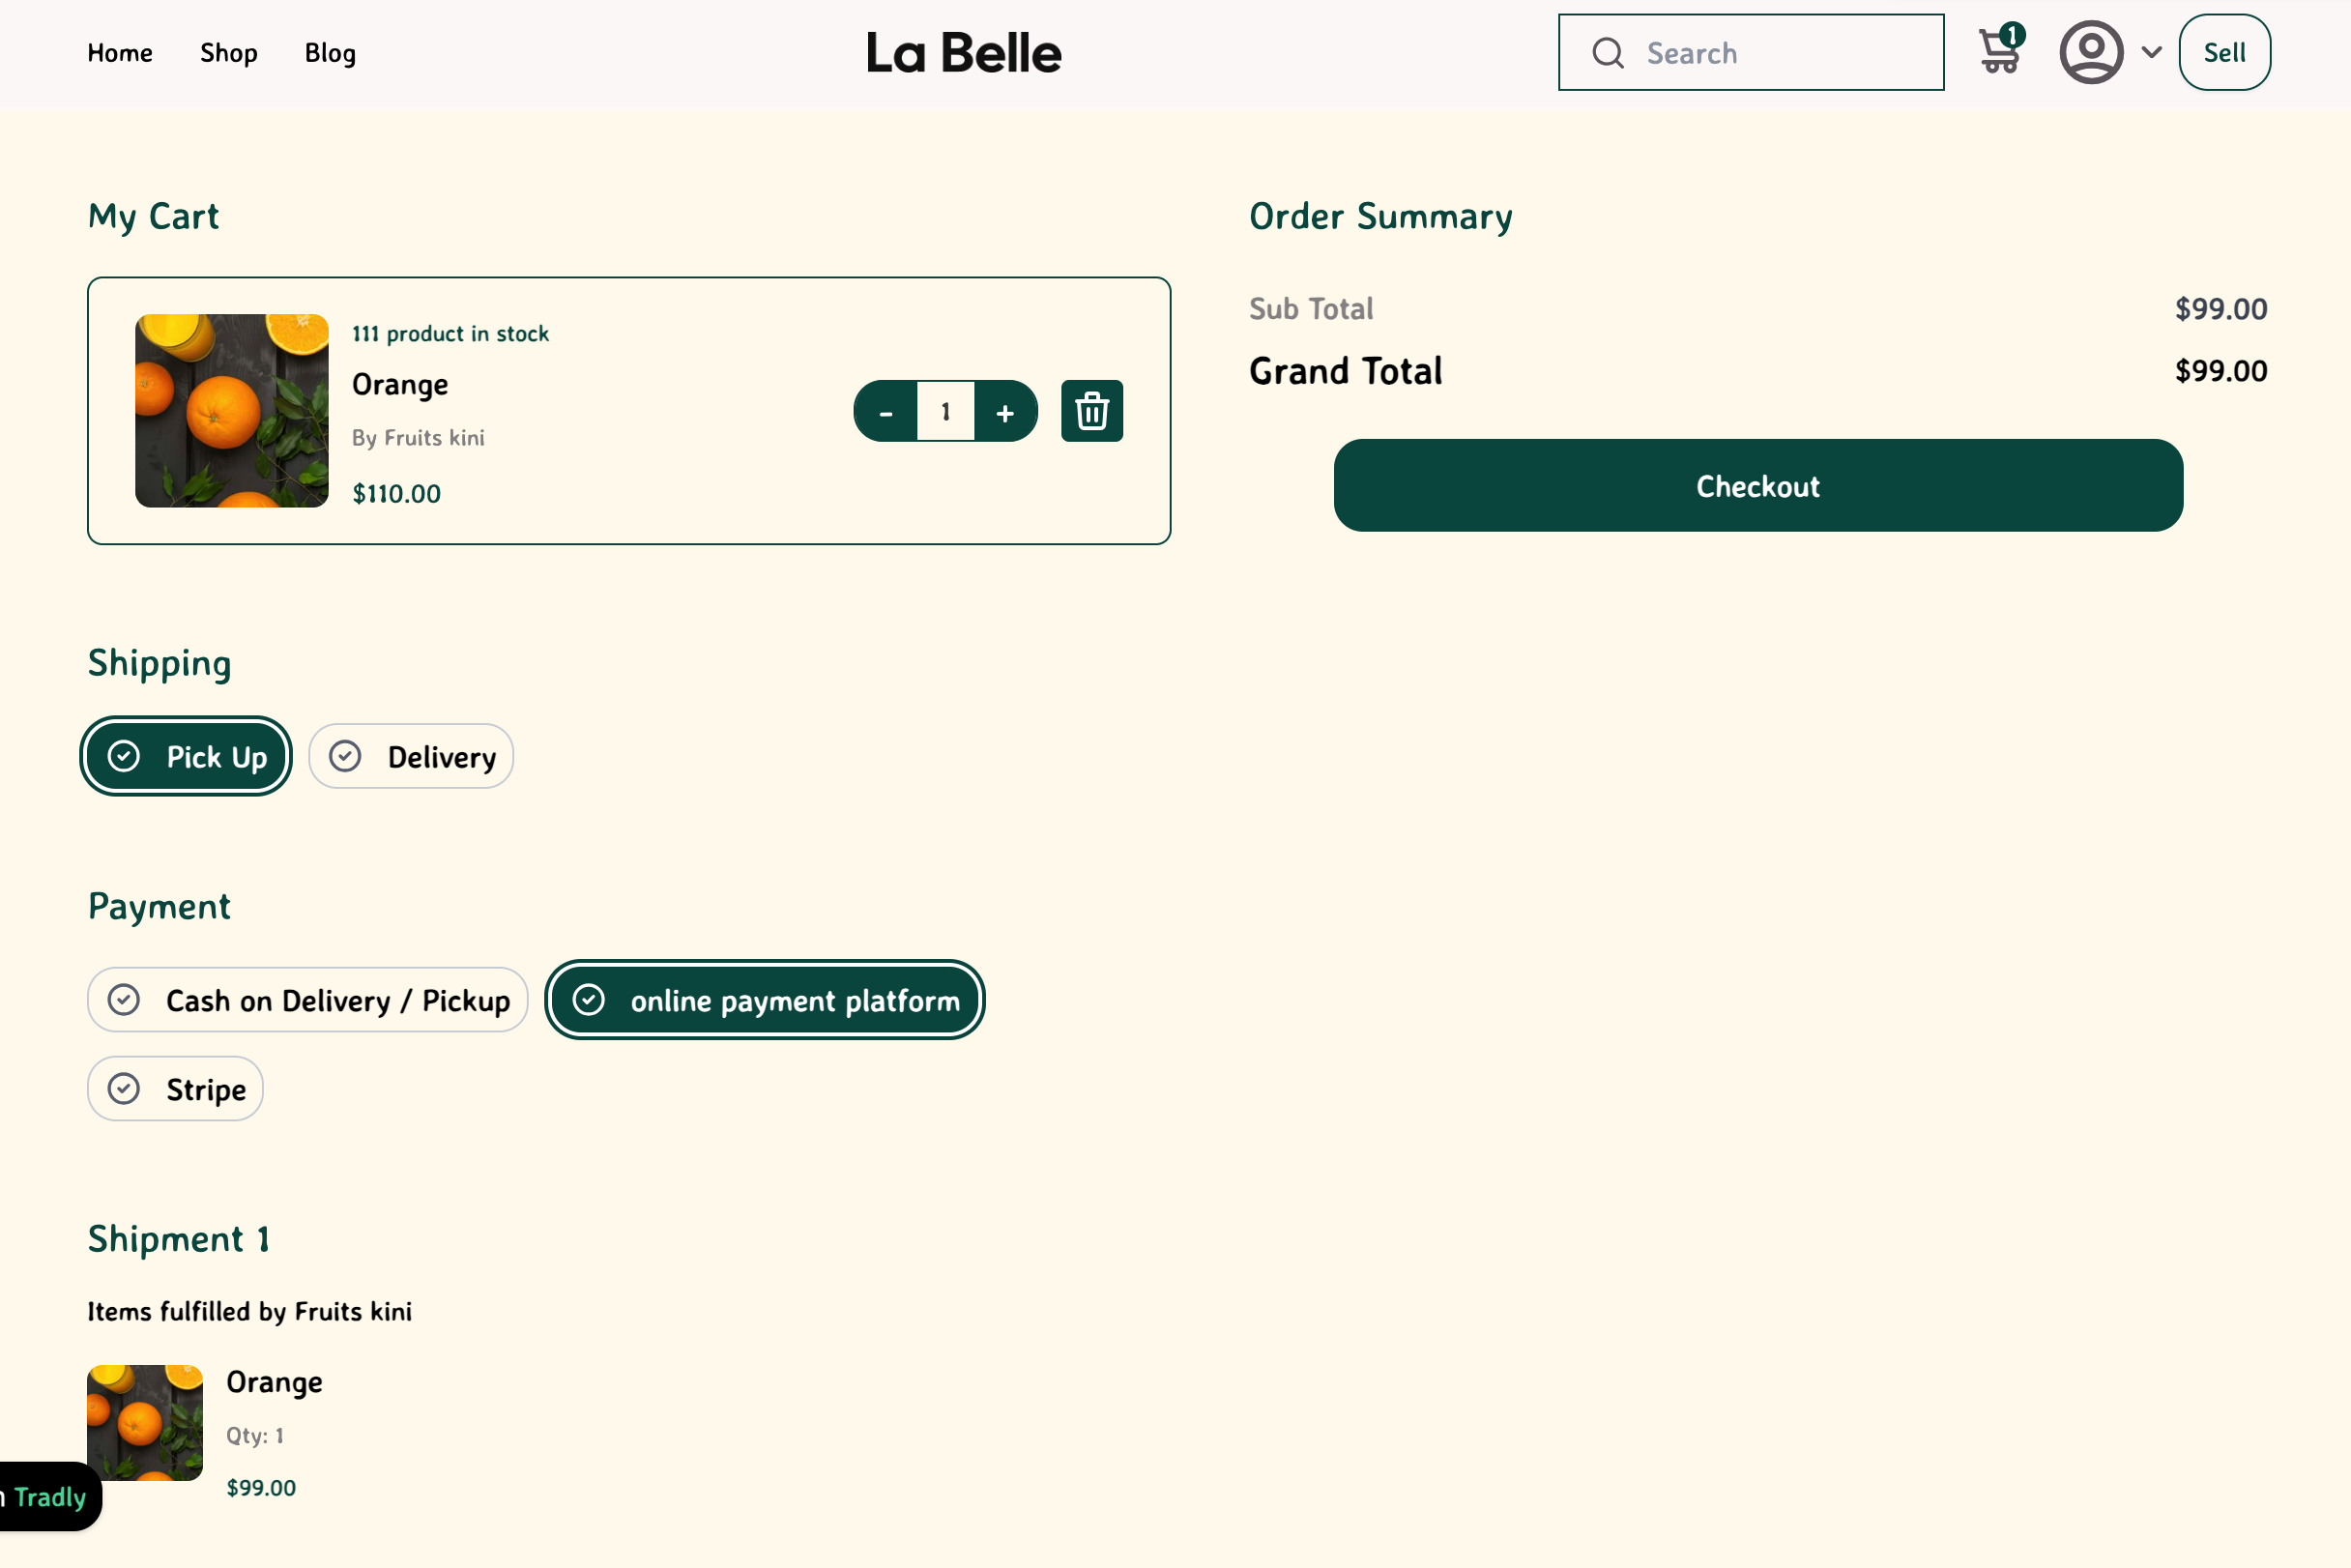Delete Orange from cart with trash icon
The width and height of the screenshot is (2351, 1568).
coord(1091,411)
